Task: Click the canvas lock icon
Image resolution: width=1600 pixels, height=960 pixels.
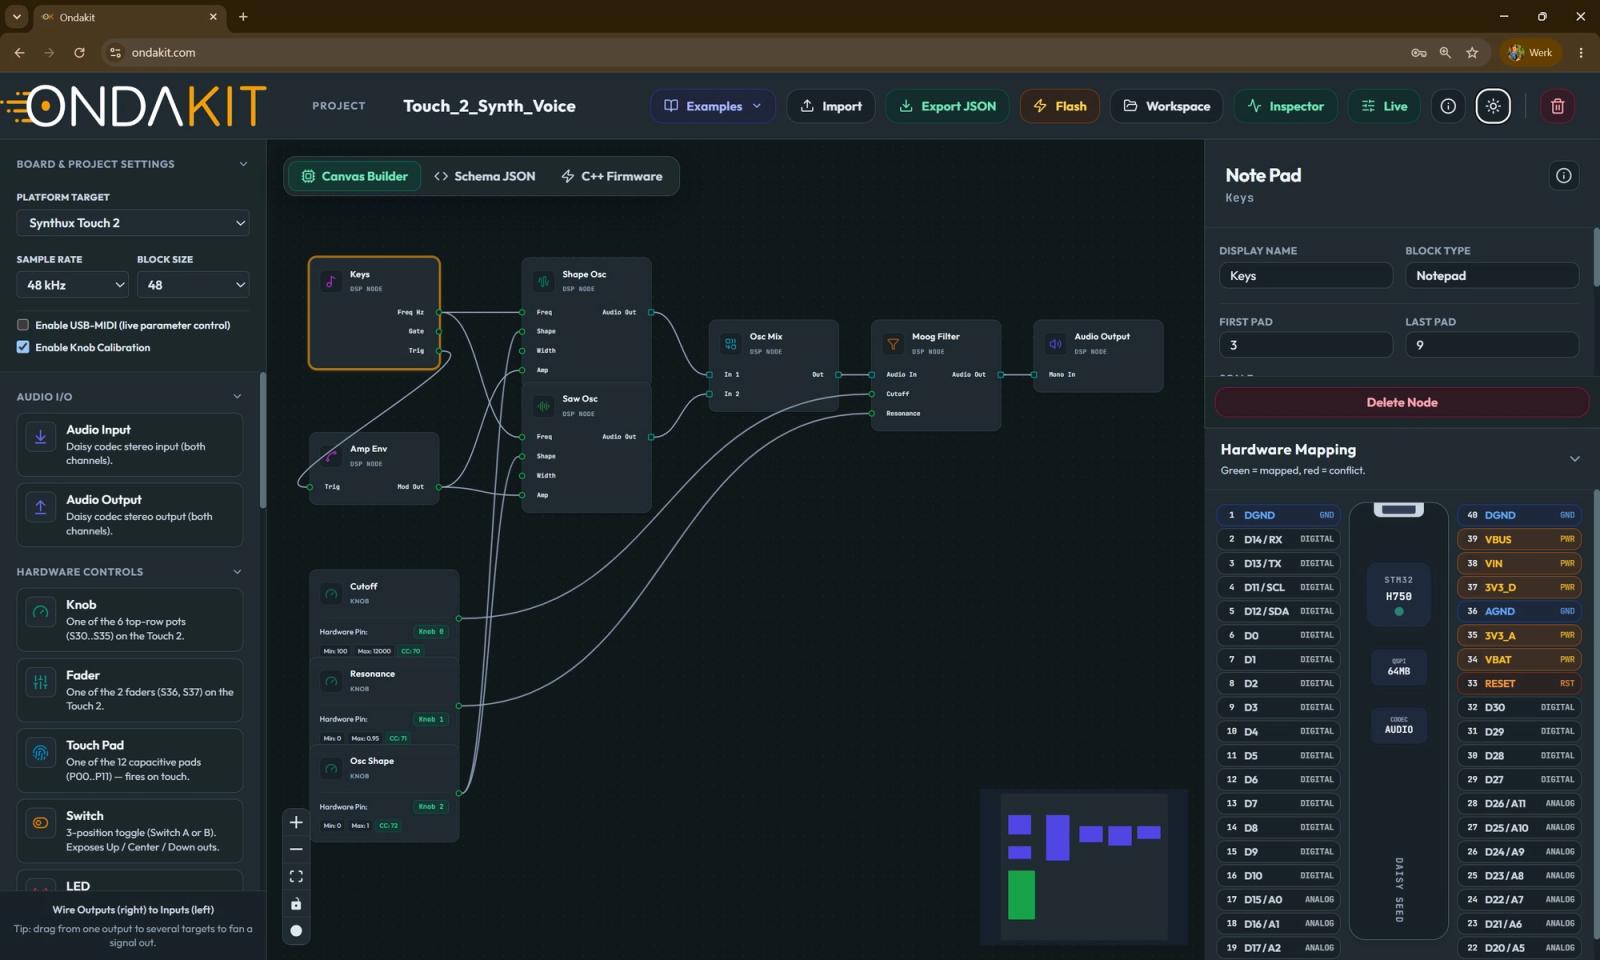Action: click(296, 904)
